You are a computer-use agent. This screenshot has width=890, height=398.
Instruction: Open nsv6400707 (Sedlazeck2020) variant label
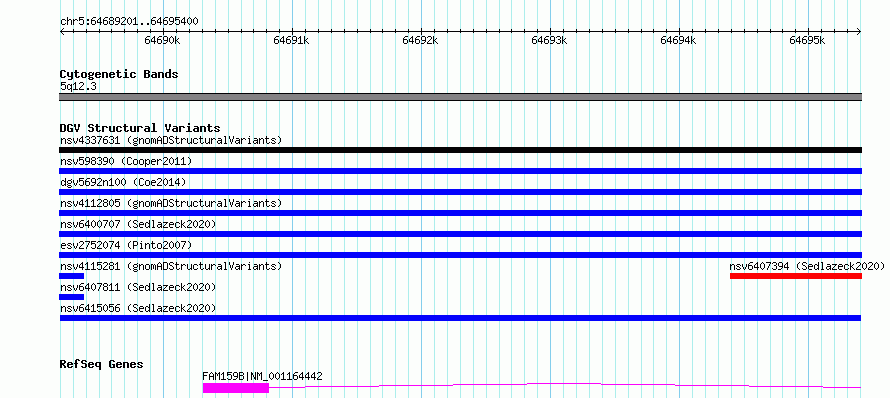138,224
